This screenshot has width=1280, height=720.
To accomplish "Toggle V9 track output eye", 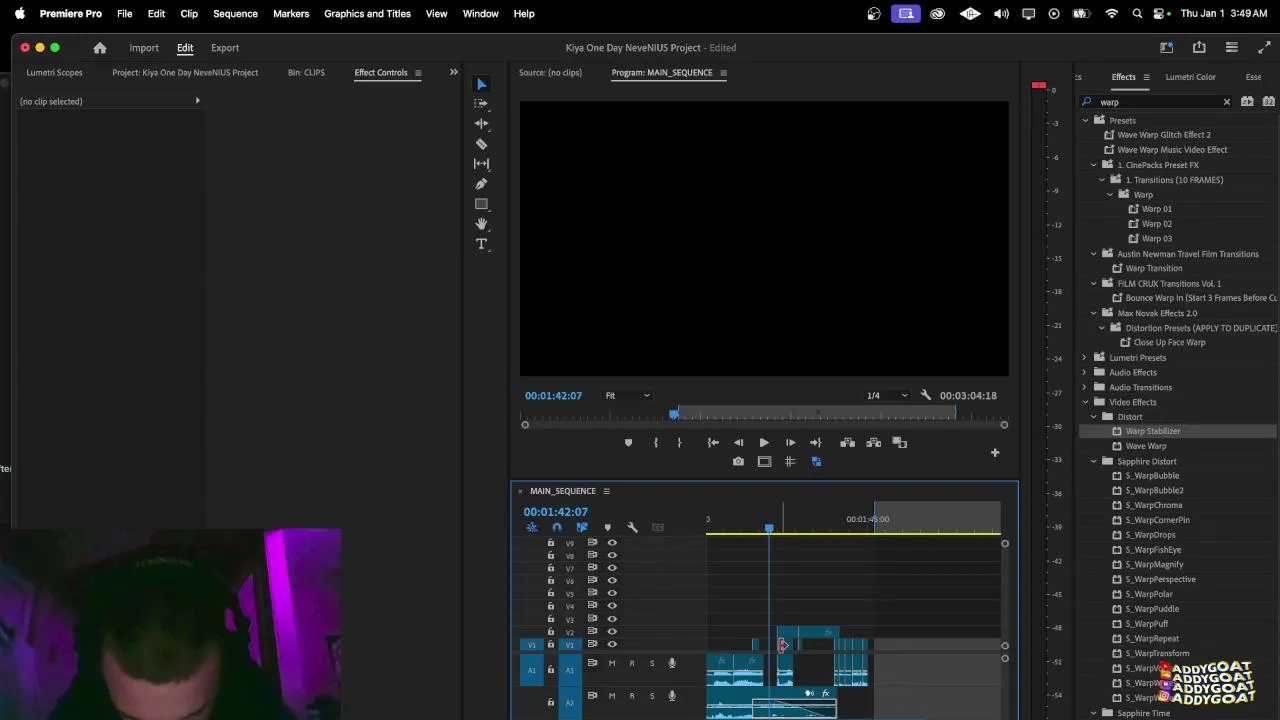I will [x=612, y=543].
